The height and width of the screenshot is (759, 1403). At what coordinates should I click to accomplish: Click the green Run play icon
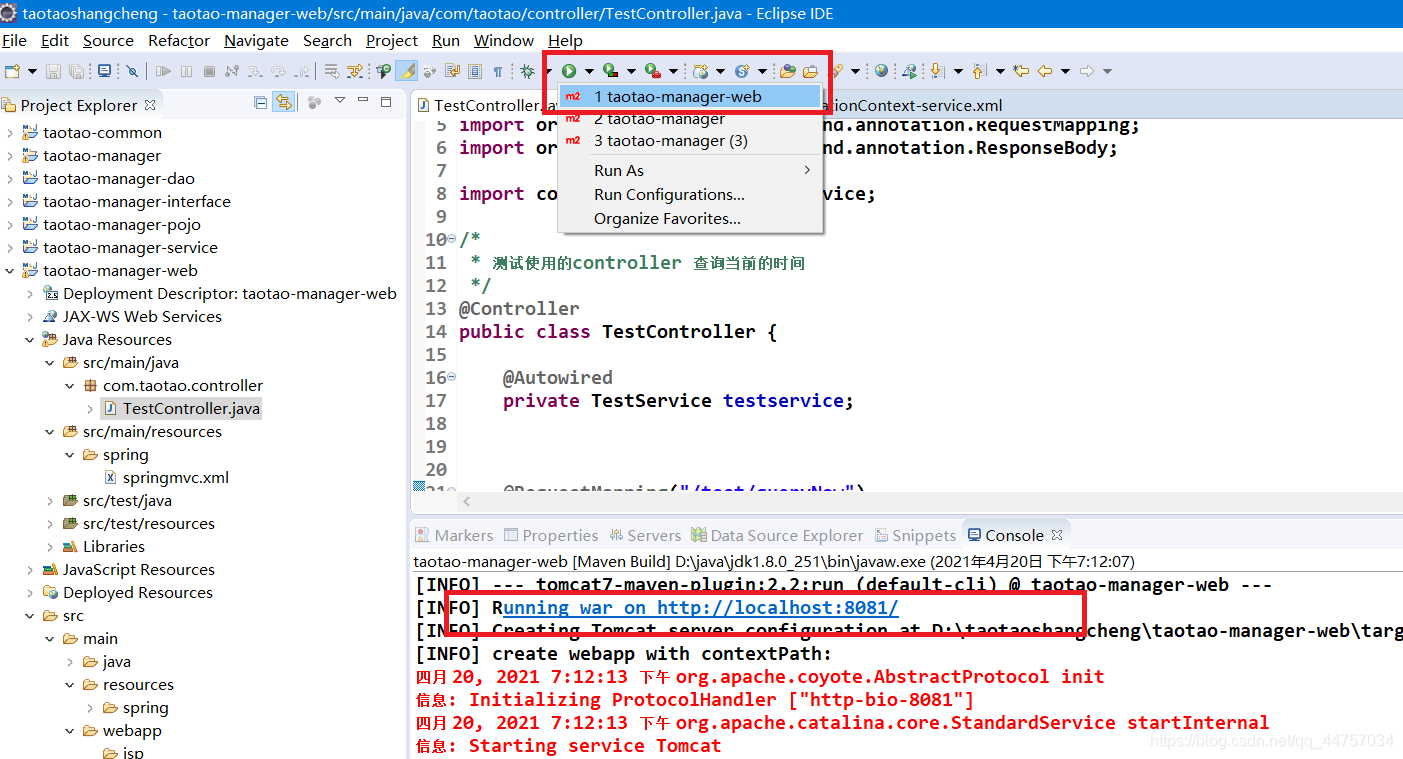(x=568, y=71)
